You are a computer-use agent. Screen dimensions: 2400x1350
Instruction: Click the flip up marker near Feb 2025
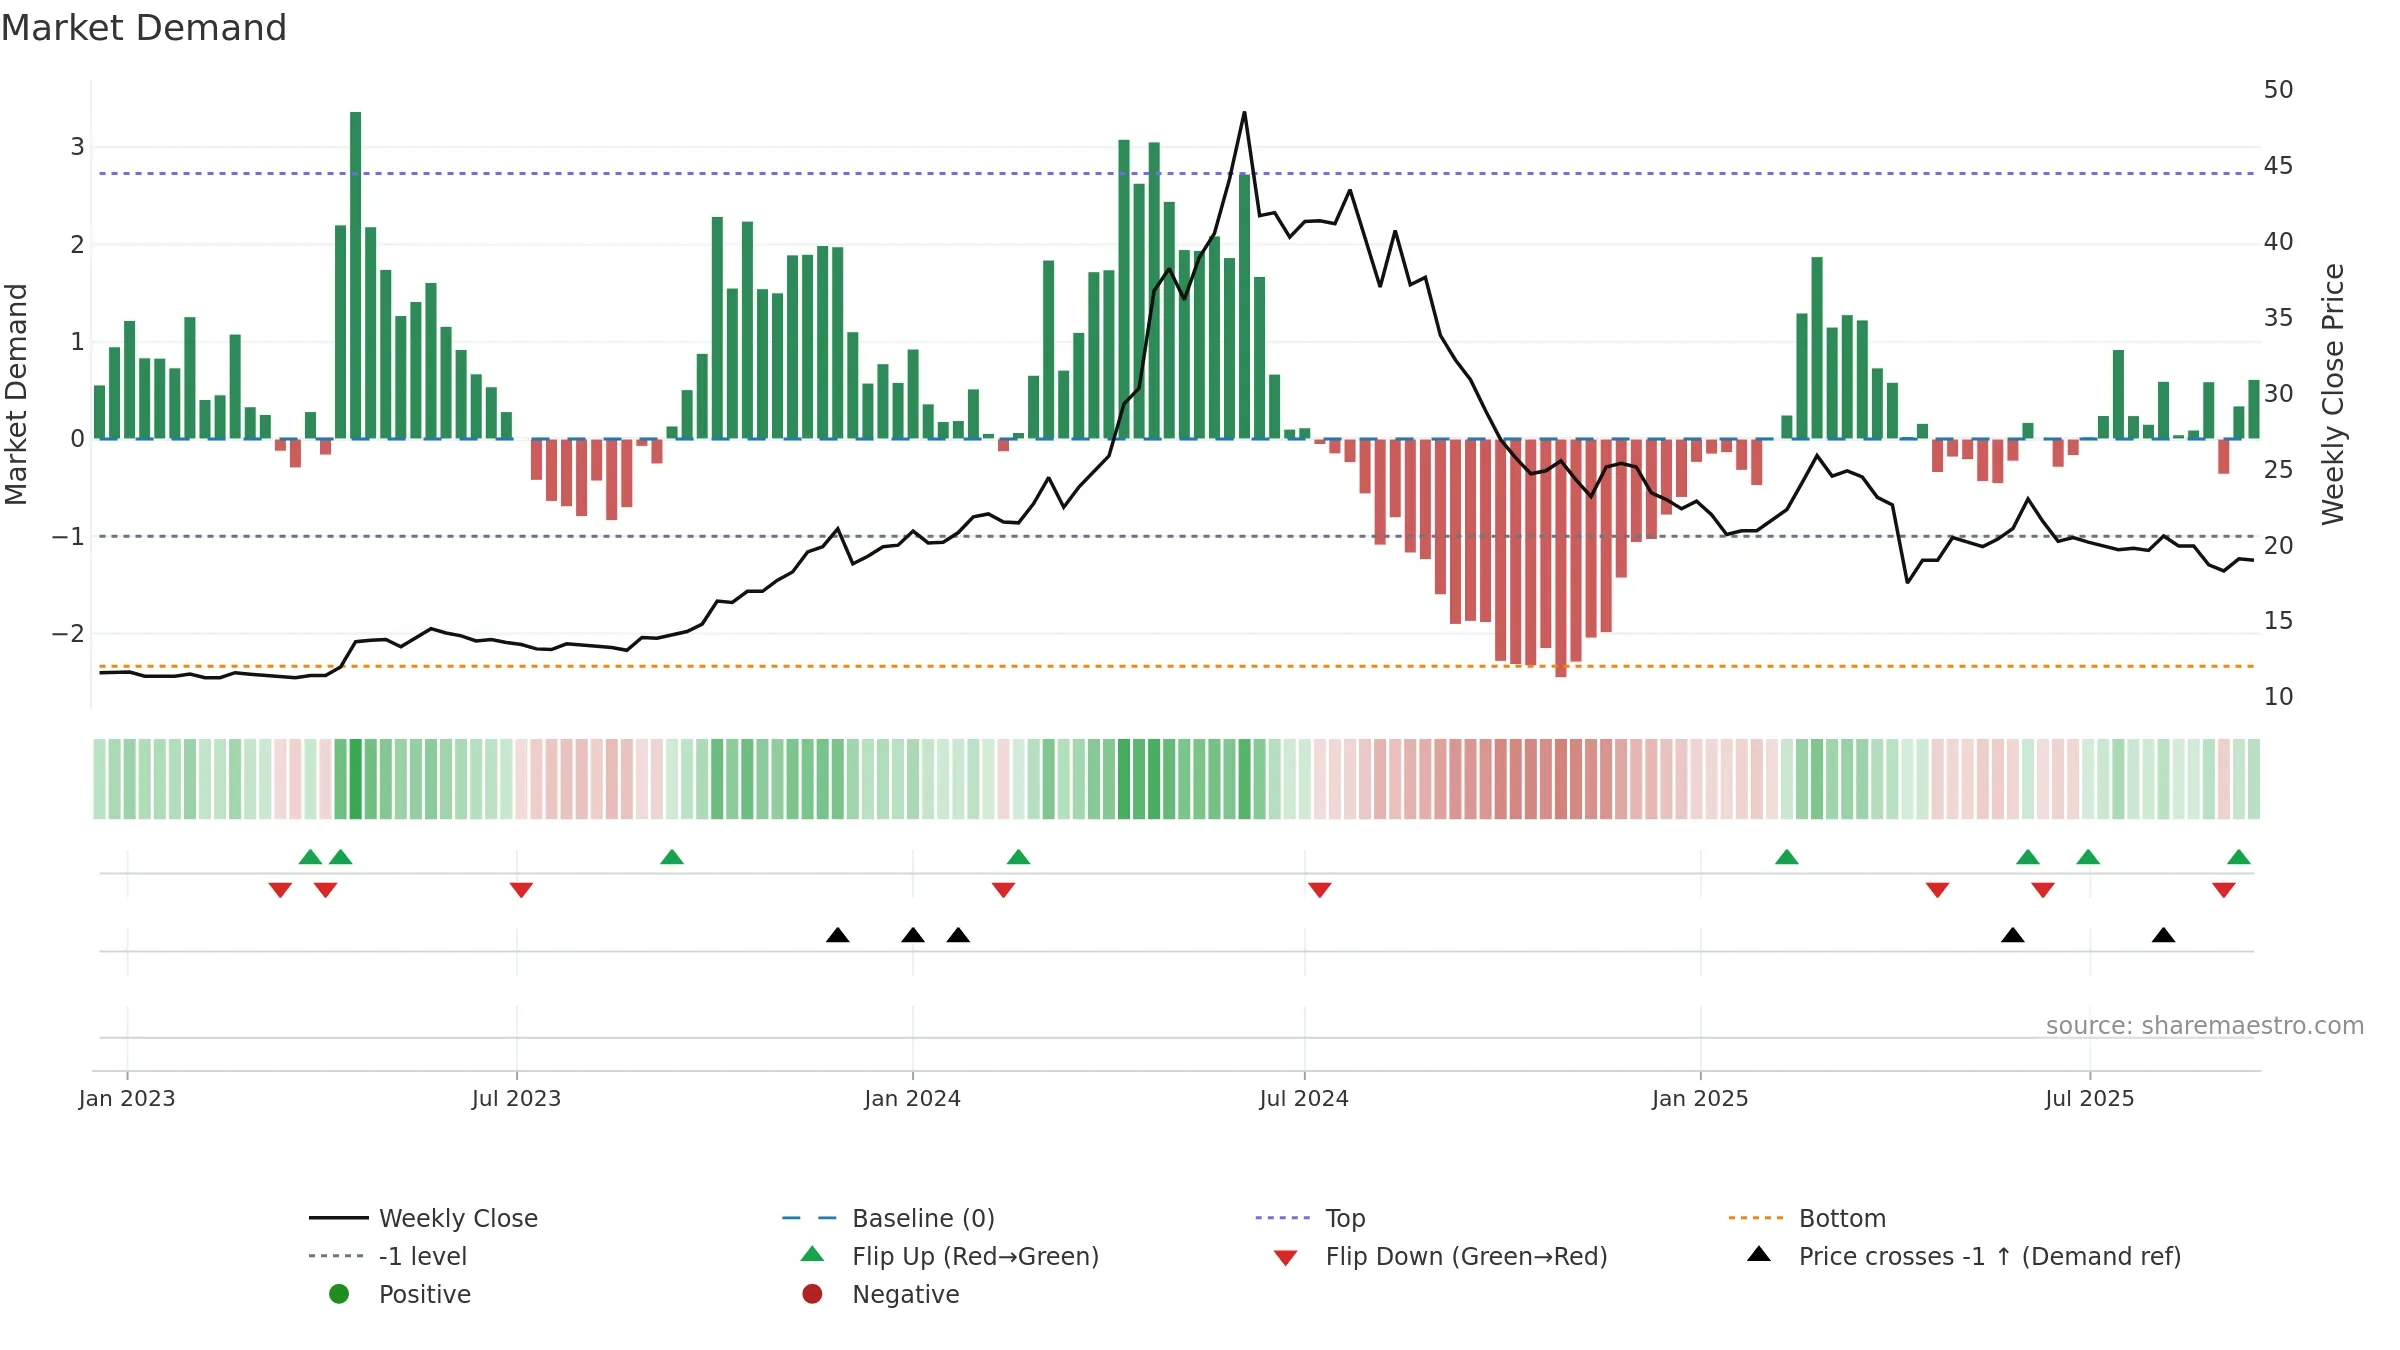click(1787, 857)
